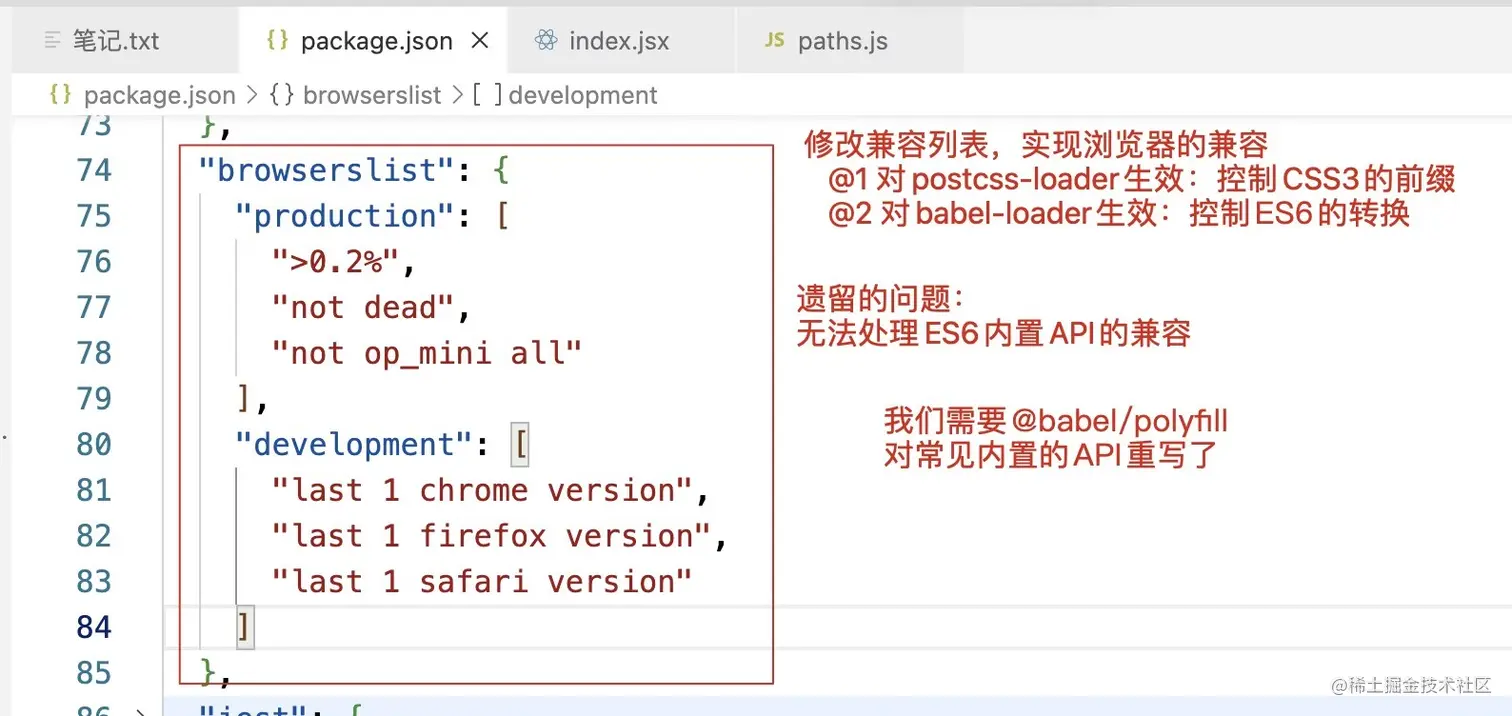Click the object icon before browserslist breadcrumb
Screen dimensions: 1512x716
click(x=281, y=94)
